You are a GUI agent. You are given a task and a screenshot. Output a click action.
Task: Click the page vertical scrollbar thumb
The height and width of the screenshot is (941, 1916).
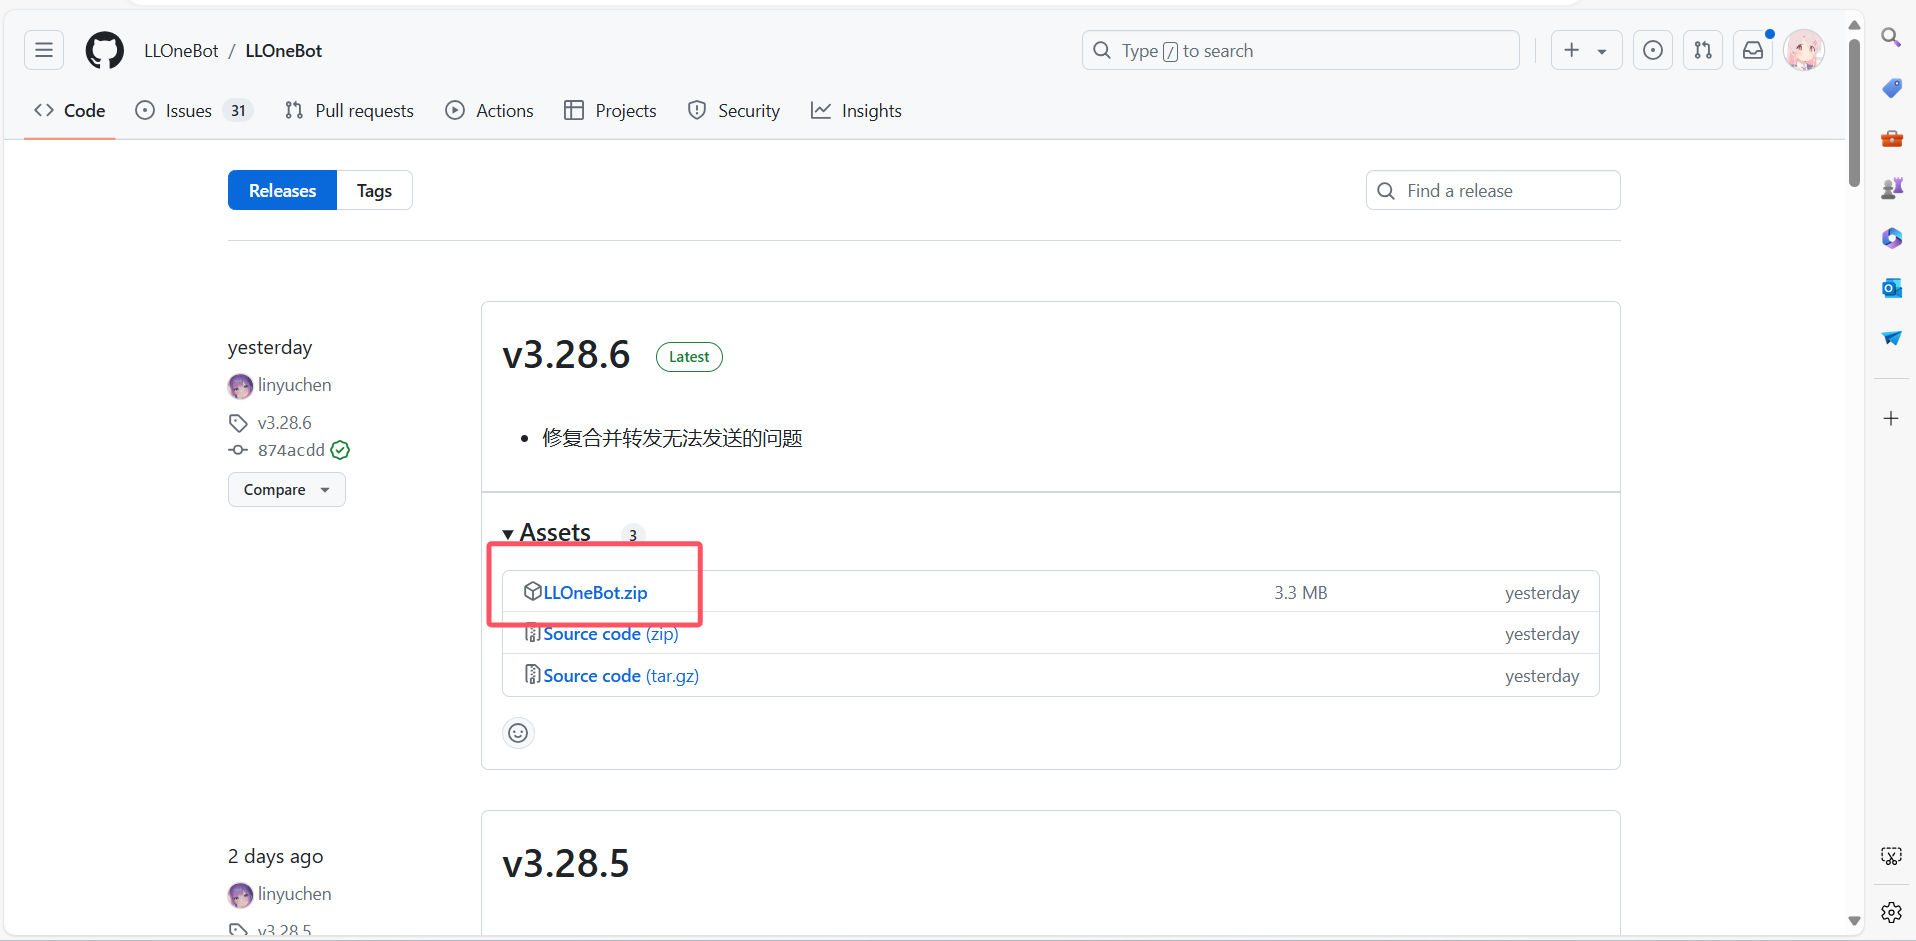click(1854, 110)
